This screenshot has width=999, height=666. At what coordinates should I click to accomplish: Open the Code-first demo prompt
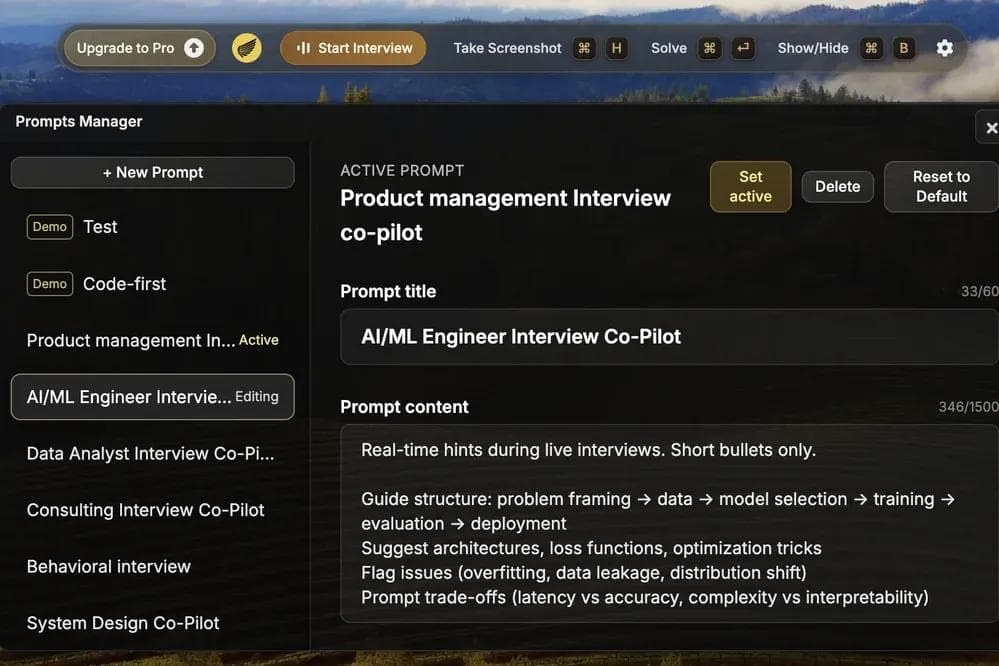(124, 284)
